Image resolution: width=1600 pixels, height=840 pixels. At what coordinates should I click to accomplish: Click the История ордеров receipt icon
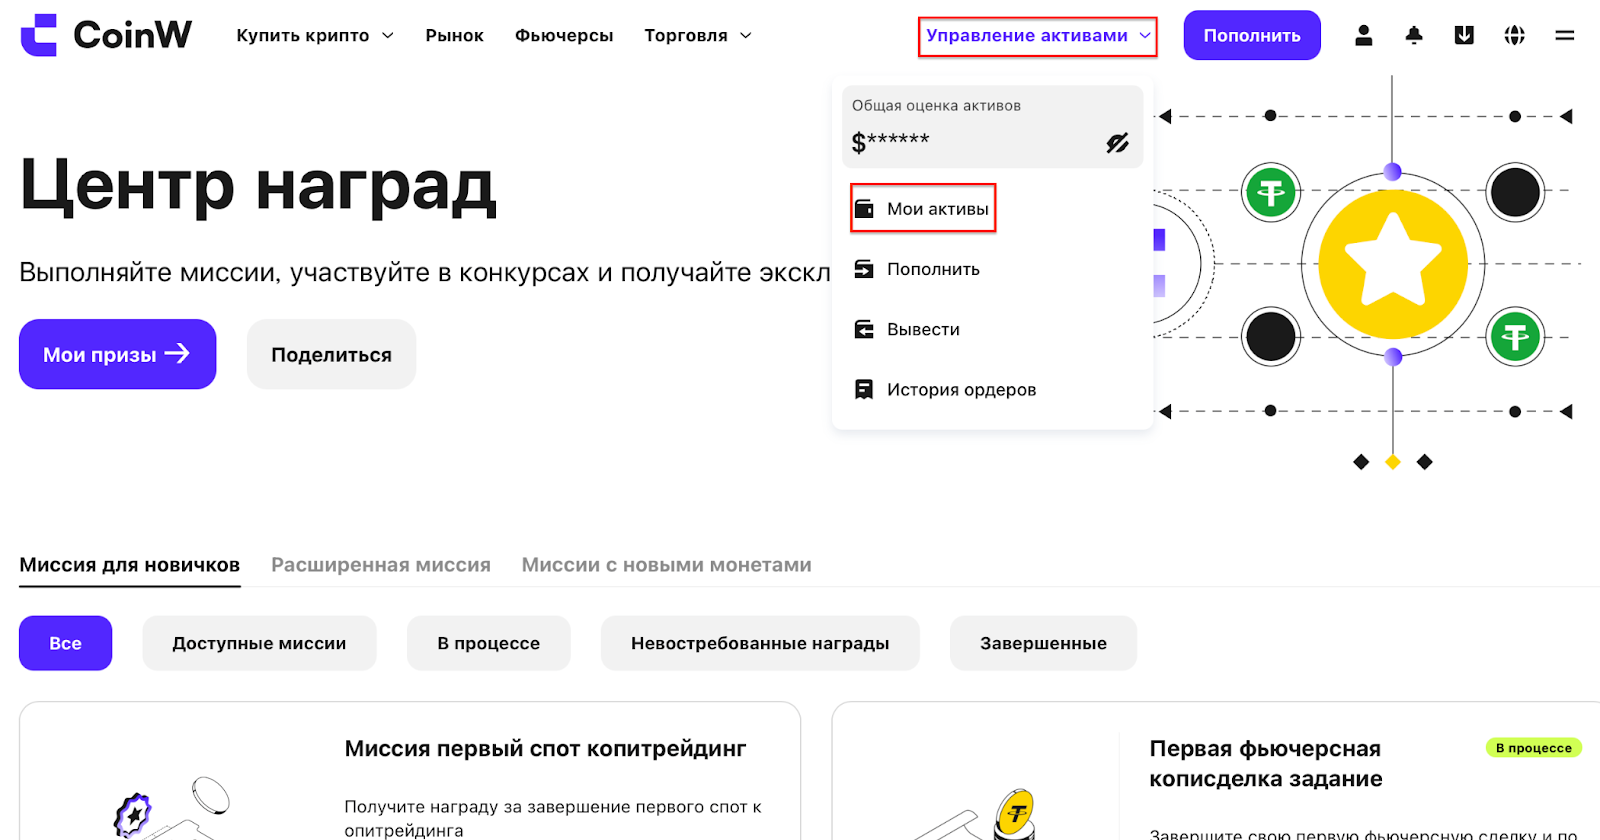[x=864, y=389]
